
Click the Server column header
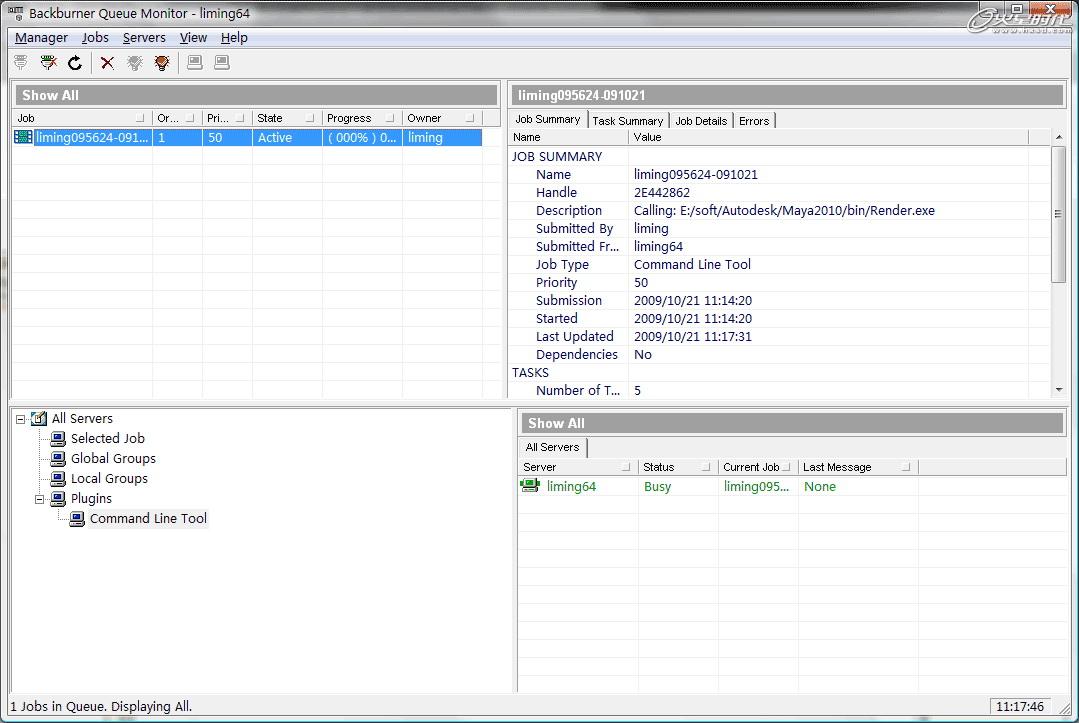[577, 467]
